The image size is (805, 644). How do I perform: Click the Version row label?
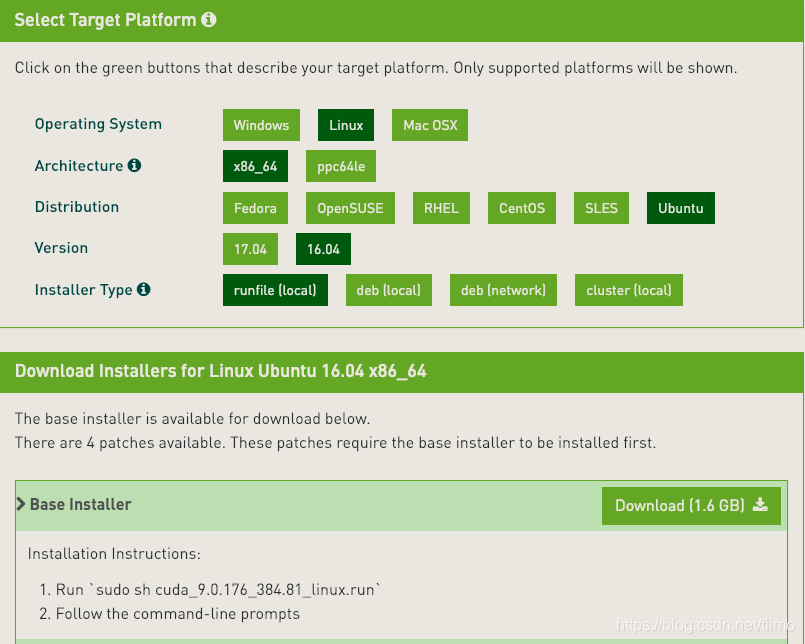(61, 248)
